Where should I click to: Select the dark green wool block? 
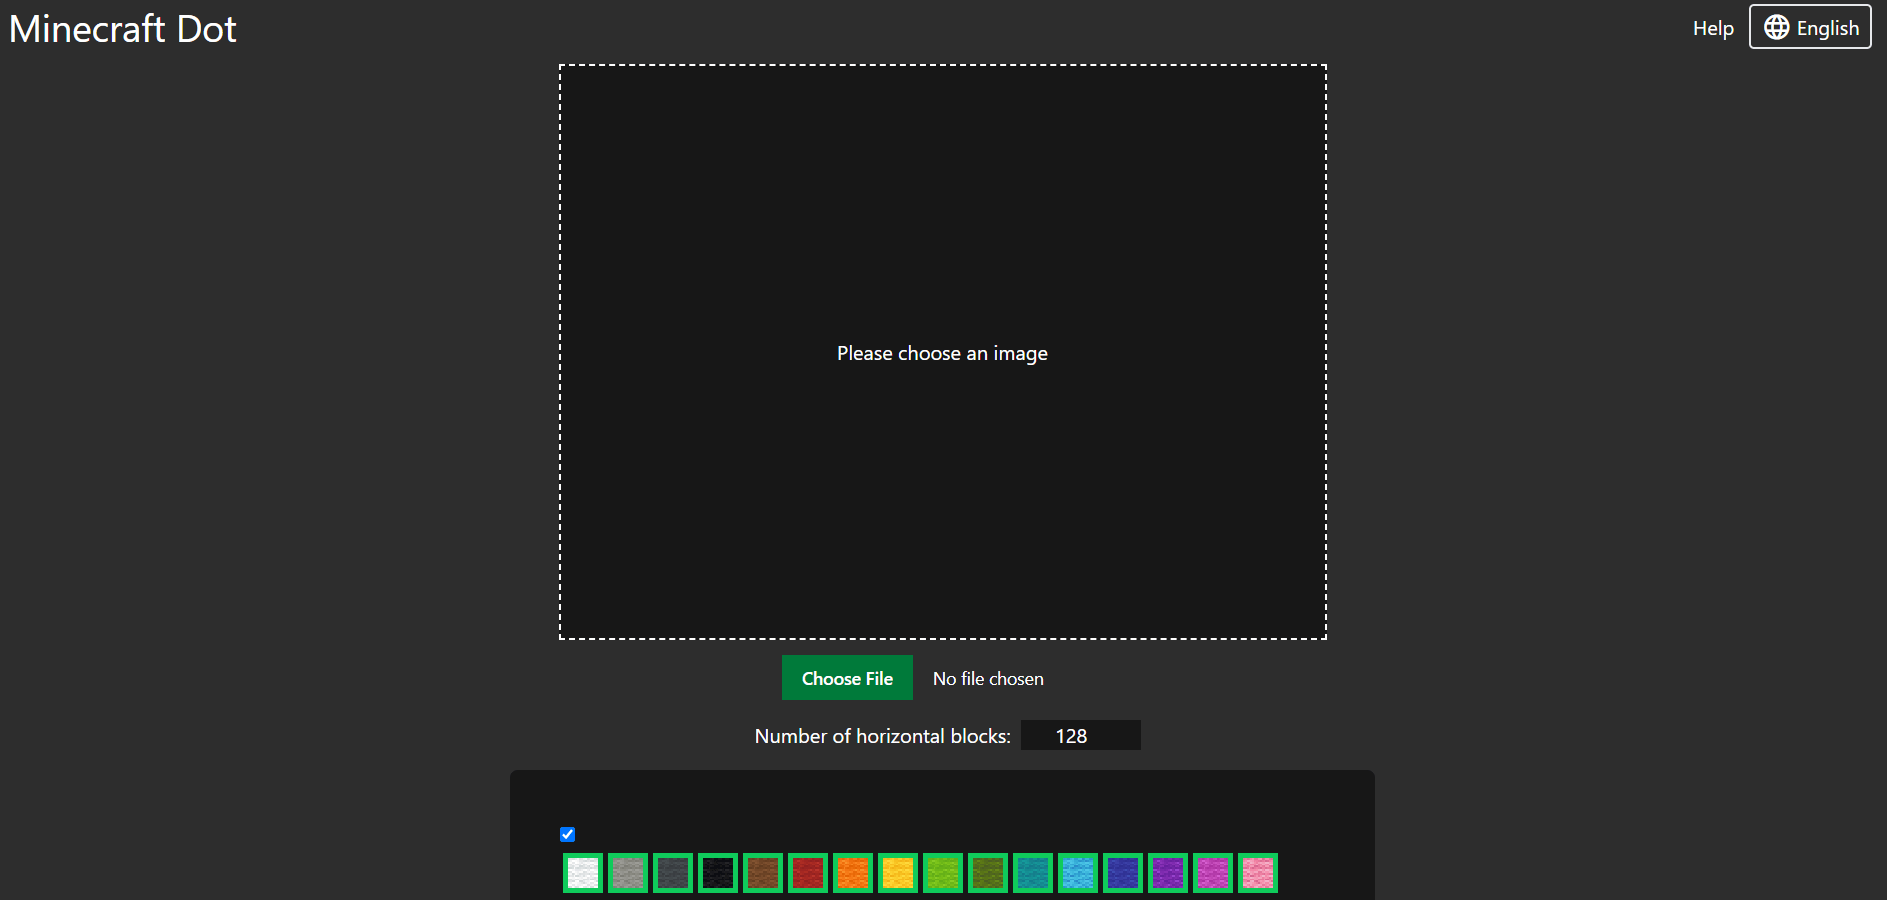coord(988,873)
